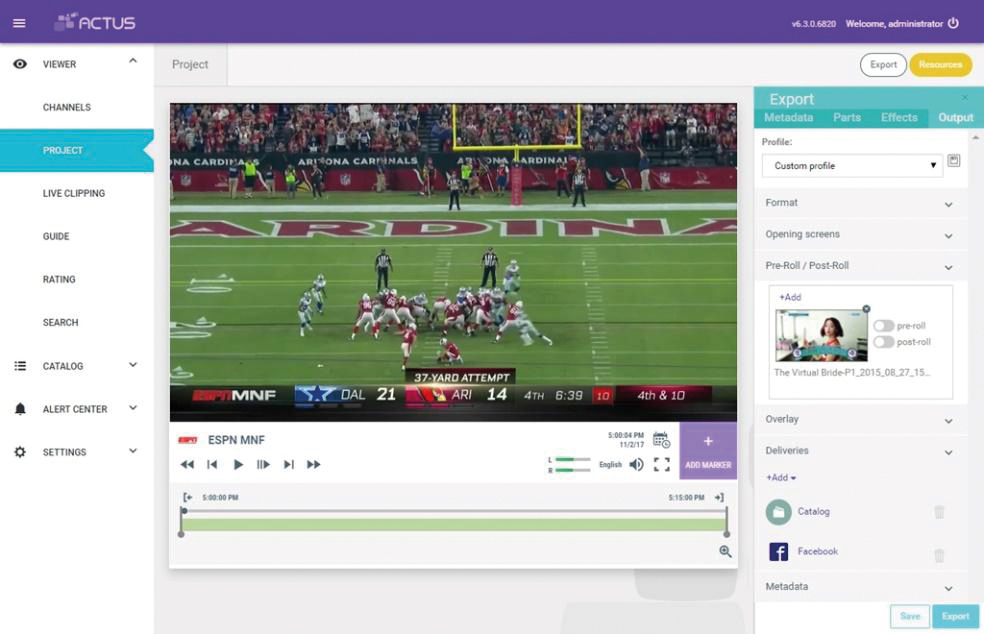
Task: Collapse the Pre-Roll / Post-Roll section
Action: pos(948,267)
